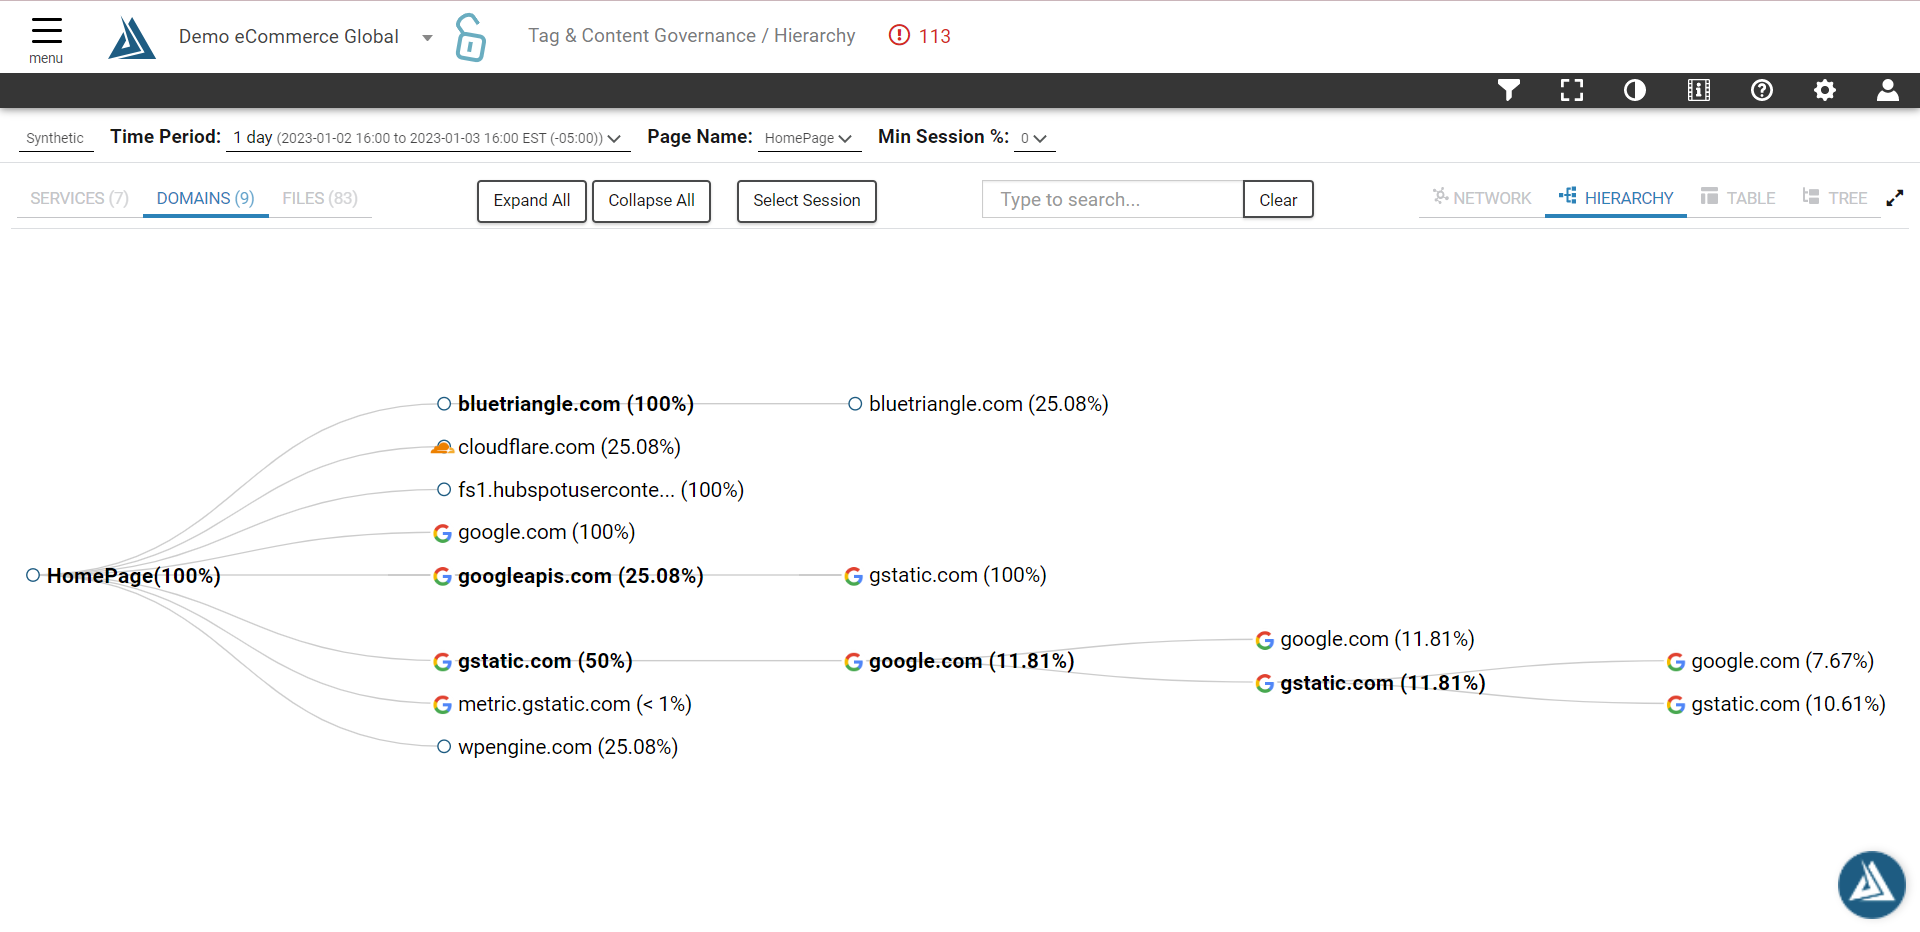Collapse the googleapis.com (25.08%) node
1920x932 pixels.
tap(569, 576)
